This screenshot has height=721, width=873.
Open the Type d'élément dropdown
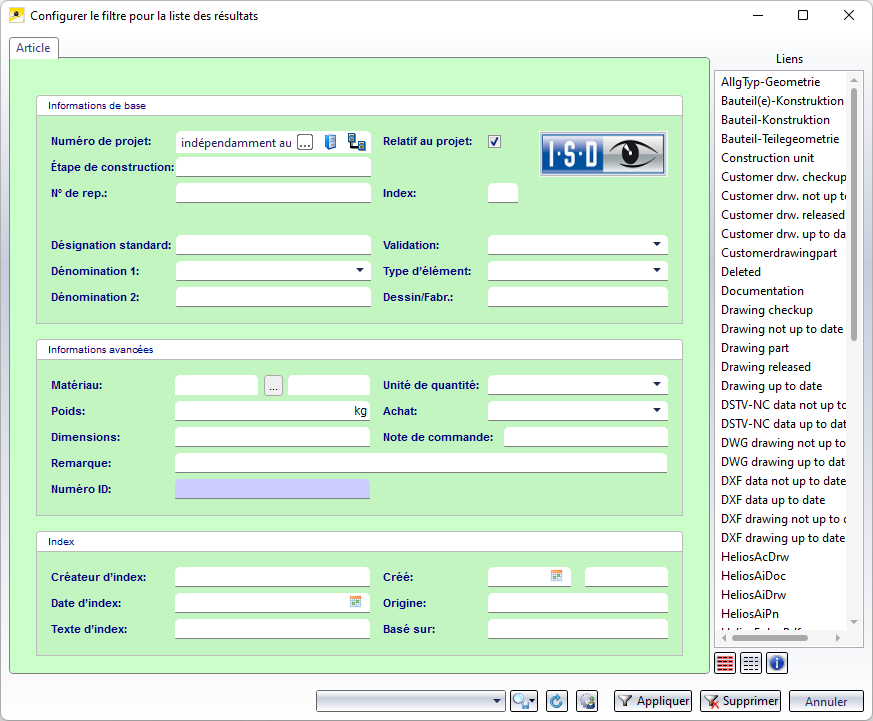656,271
